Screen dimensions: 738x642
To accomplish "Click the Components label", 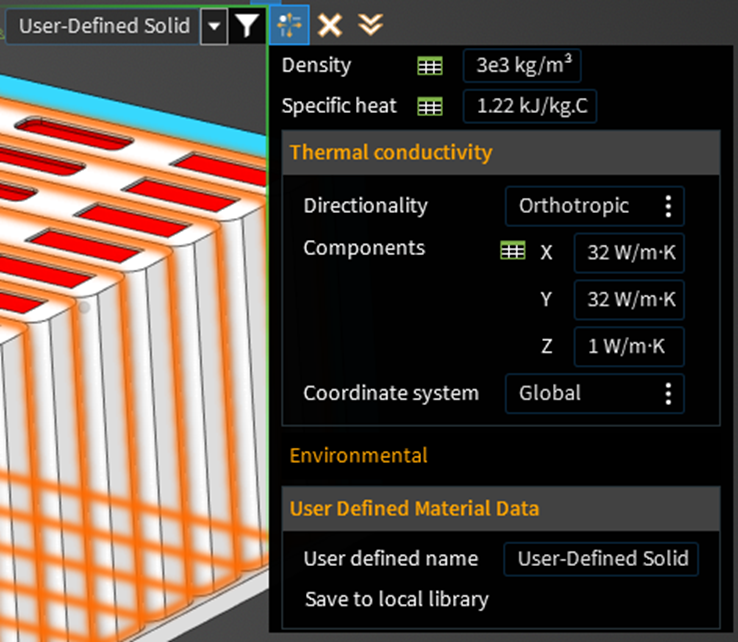I will (364, 248).
